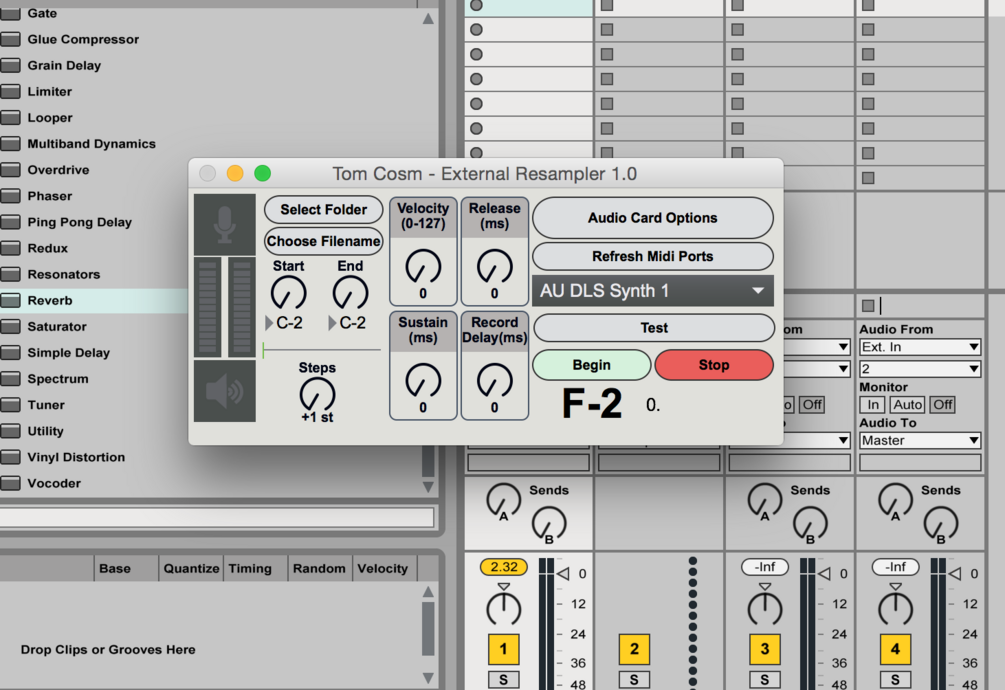This screenshot has height=690, width=1005.
Task: Click the Steps knob showing +1 st
Action: click(x=317, y=395)
